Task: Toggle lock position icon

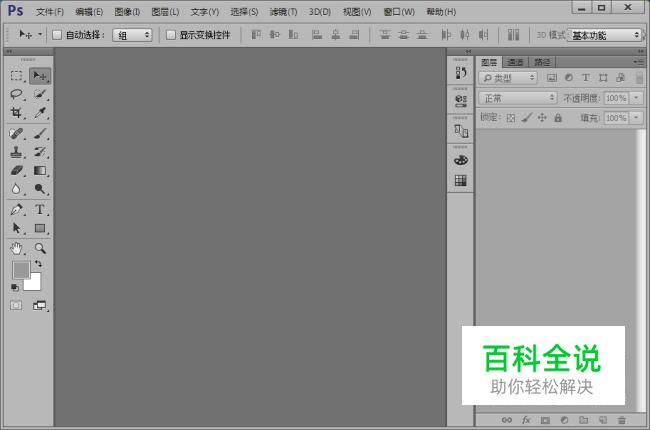Action: pos(542,118)
